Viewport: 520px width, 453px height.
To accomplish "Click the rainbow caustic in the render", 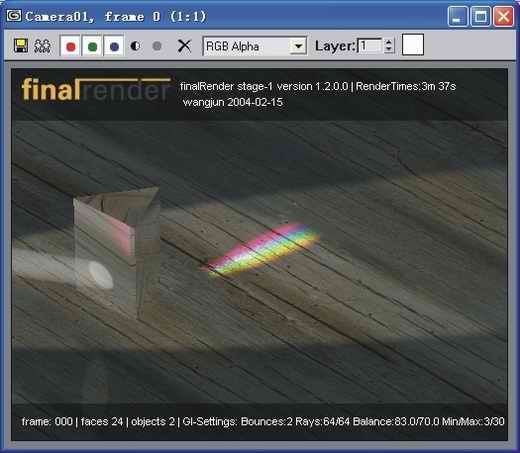I will [x=263, y=248].
